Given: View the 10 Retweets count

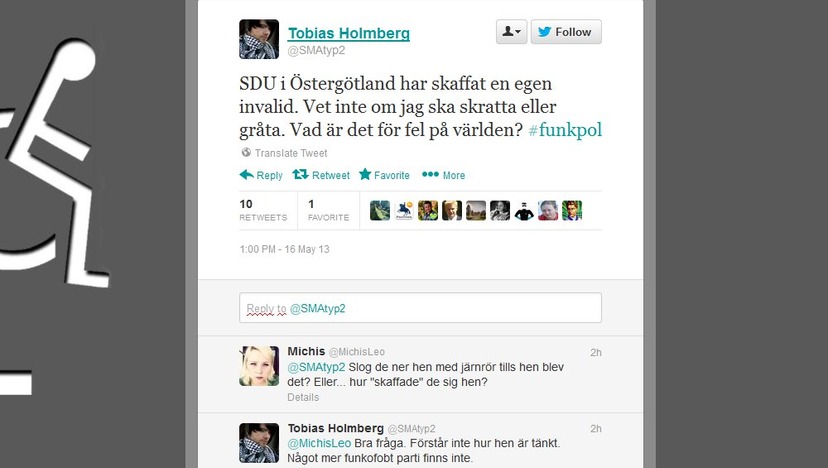Looking at the screenshot, I should [x=263, y=210].
